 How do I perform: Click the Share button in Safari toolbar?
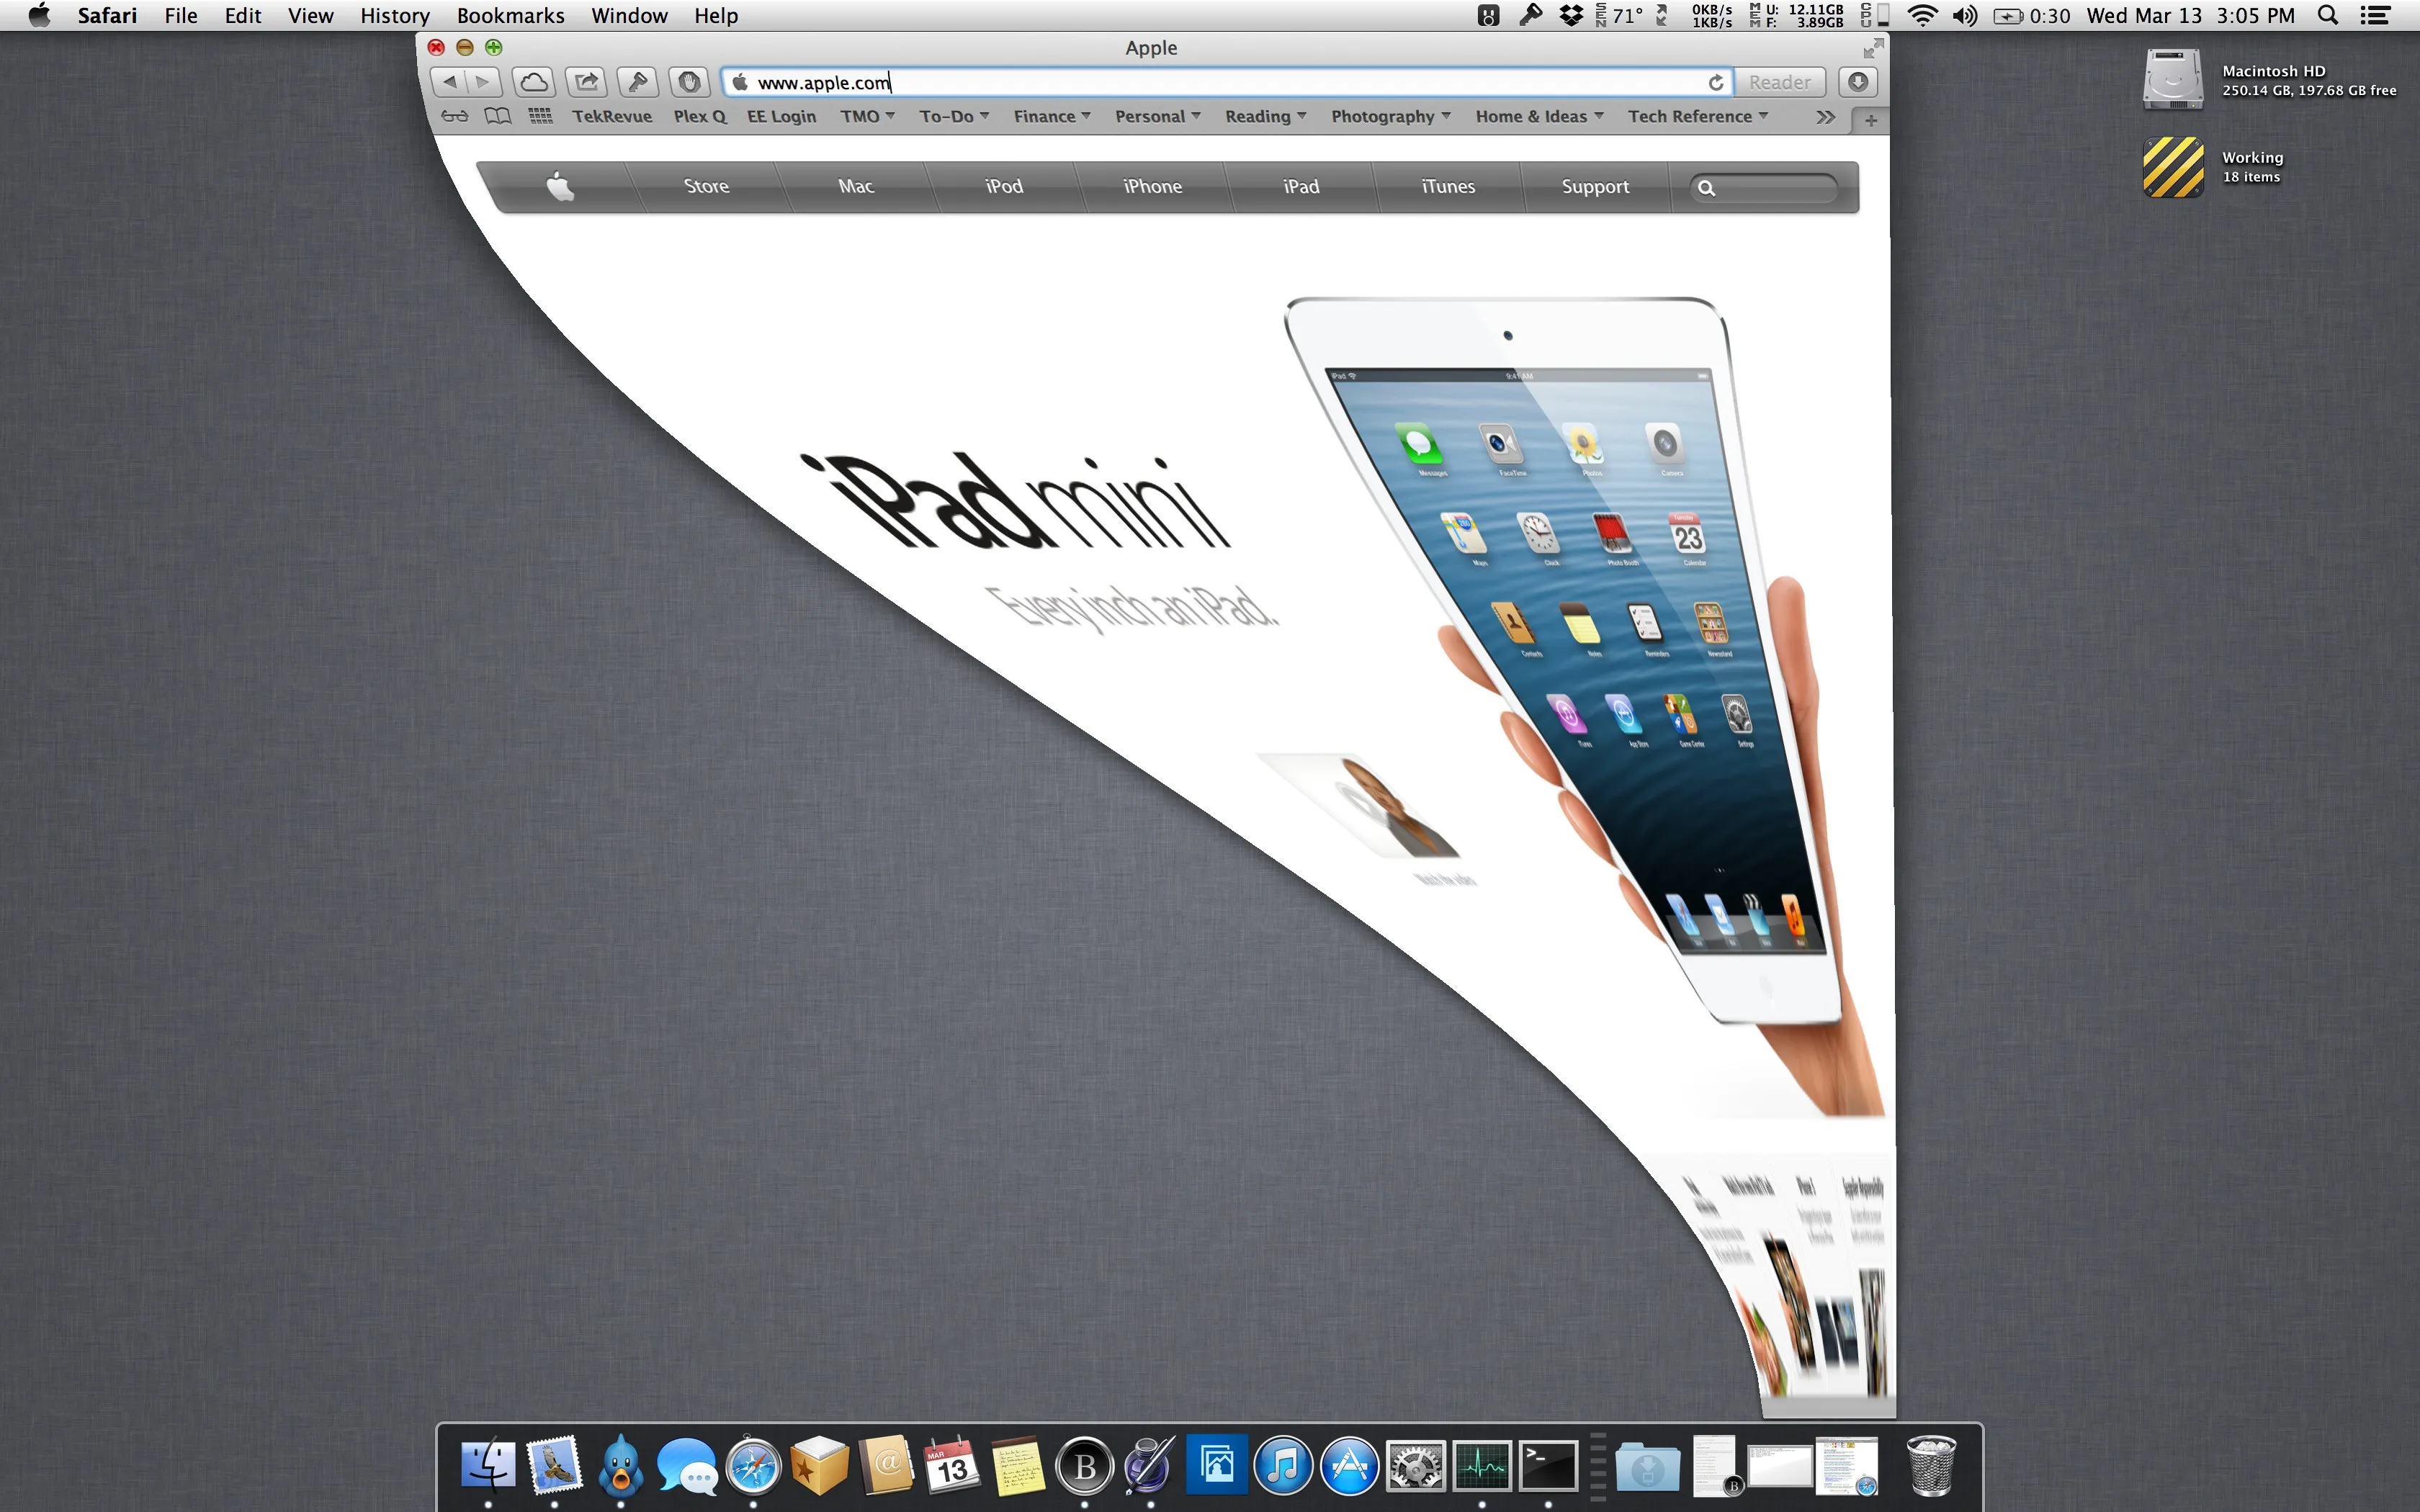tap(586, 82)
